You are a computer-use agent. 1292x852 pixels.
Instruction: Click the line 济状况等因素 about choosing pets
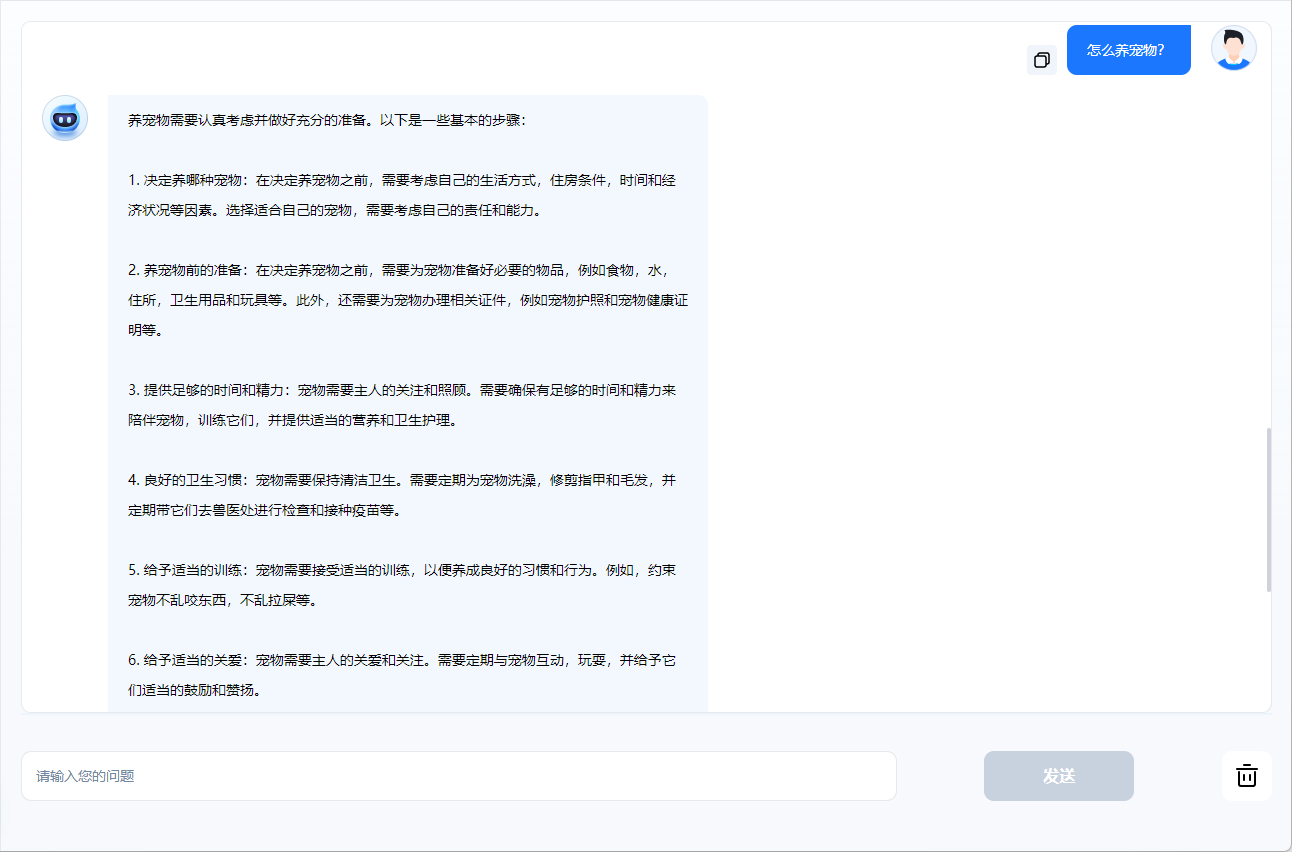(x=334, y=211)
